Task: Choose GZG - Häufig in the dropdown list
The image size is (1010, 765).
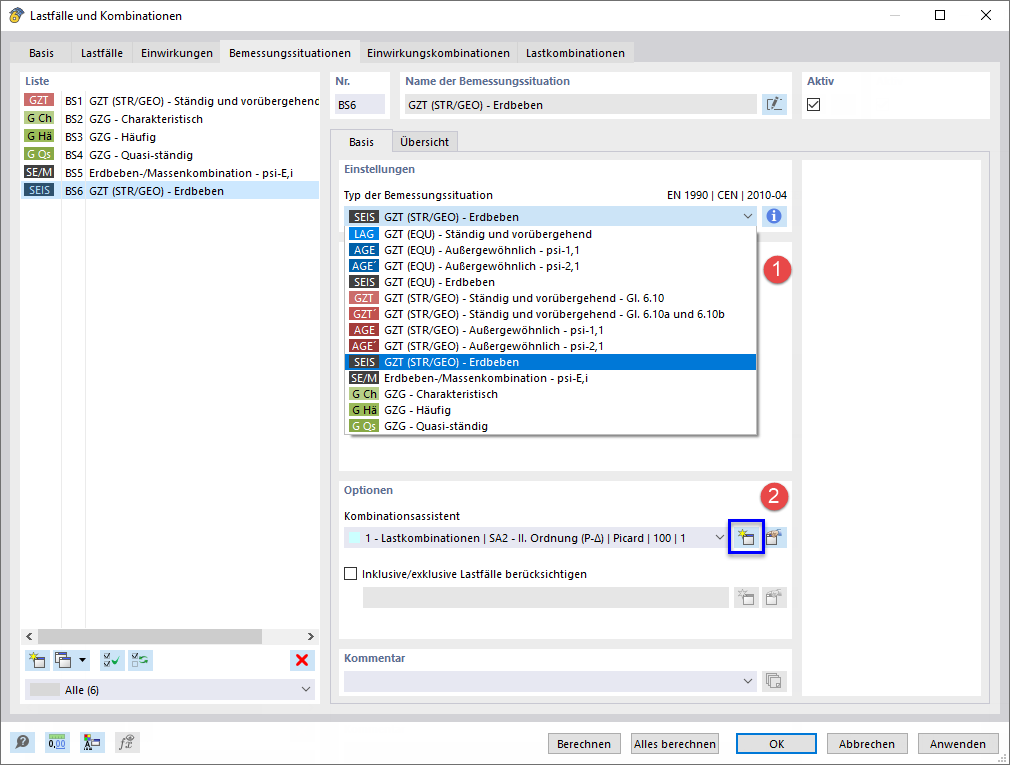Action: pos(551,410)
